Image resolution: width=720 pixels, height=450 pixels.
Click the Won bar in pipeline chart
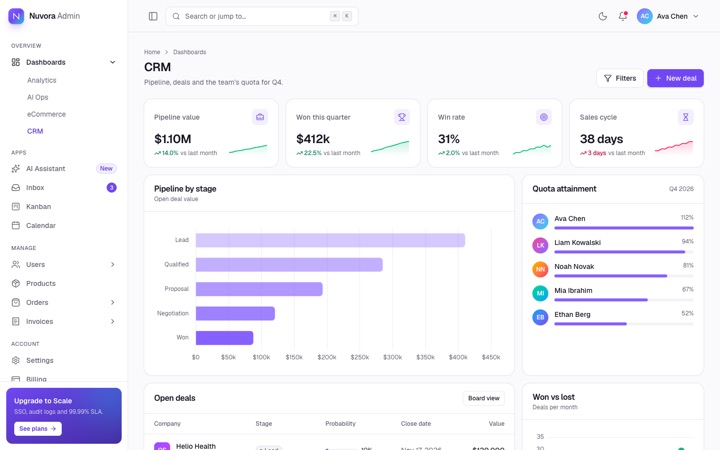pos(225,338)
